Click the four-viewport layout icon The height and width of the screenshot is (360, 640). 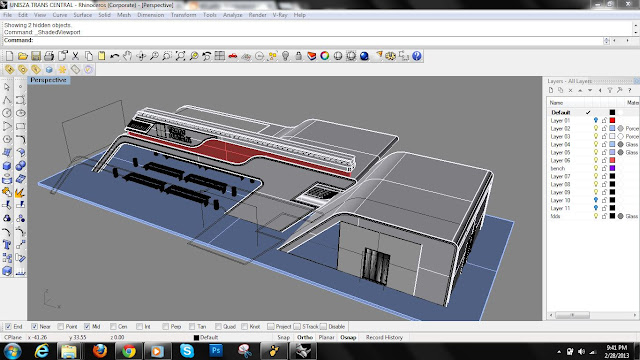tap(220, 56)
